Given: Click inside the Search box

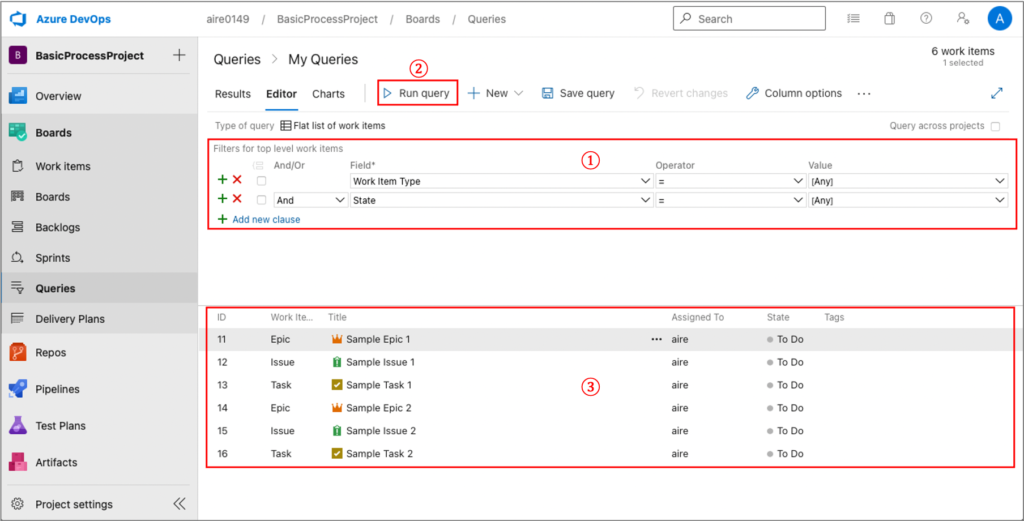Looking at the screenshot, I should click(749, 18).
